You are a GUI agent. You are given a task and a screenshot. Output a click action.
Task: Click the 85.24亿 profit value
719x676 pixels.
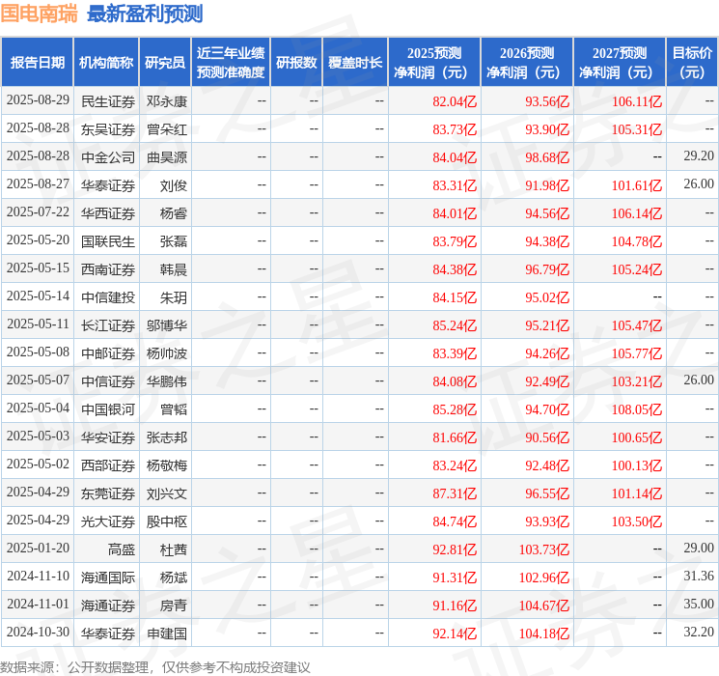coord(454,326)
